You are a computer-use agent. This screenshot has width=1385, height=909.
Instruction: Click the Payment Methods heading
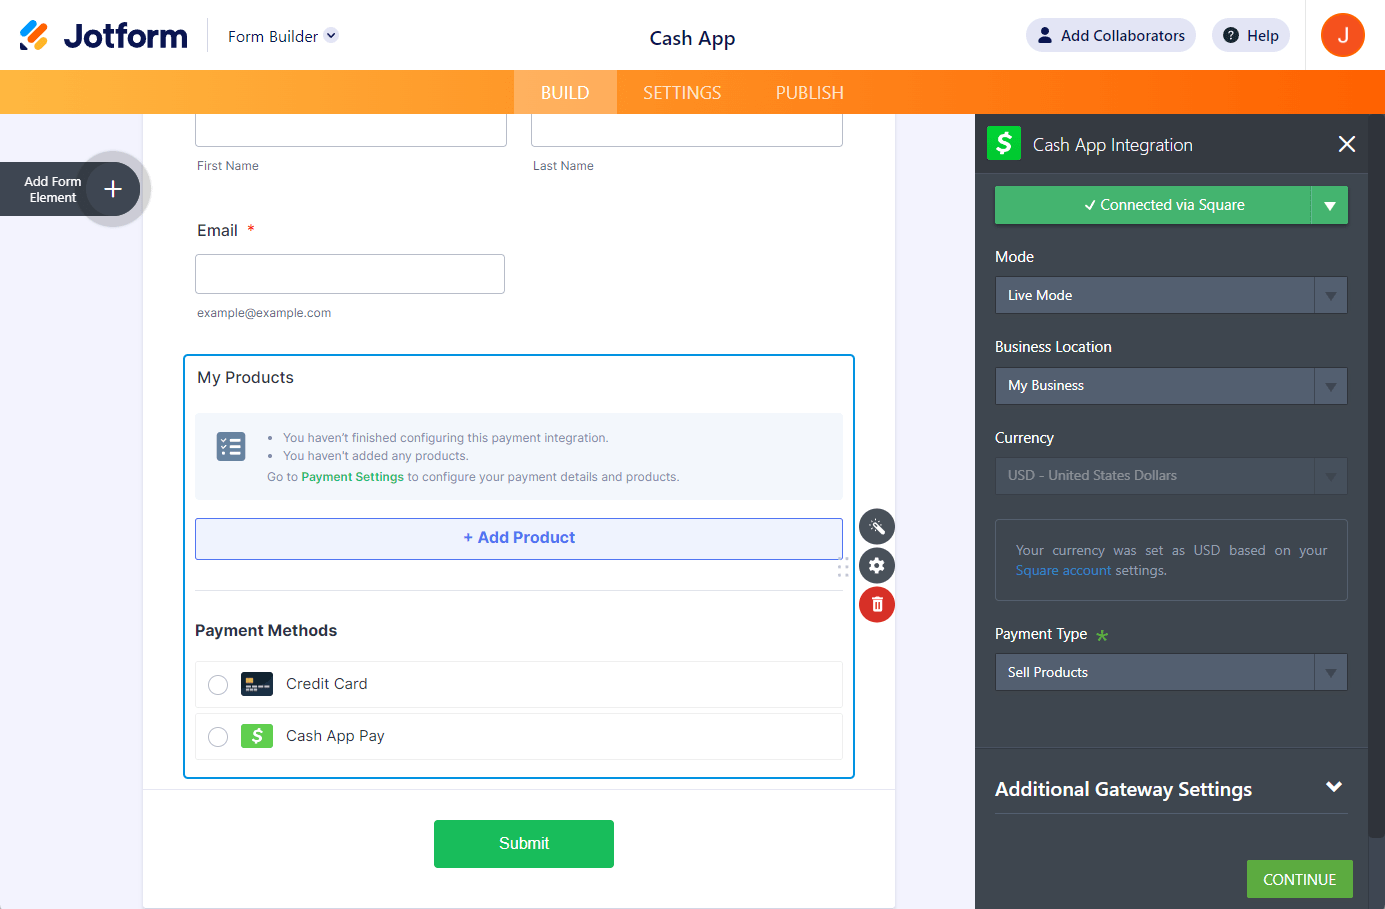(x=266, y=631)
